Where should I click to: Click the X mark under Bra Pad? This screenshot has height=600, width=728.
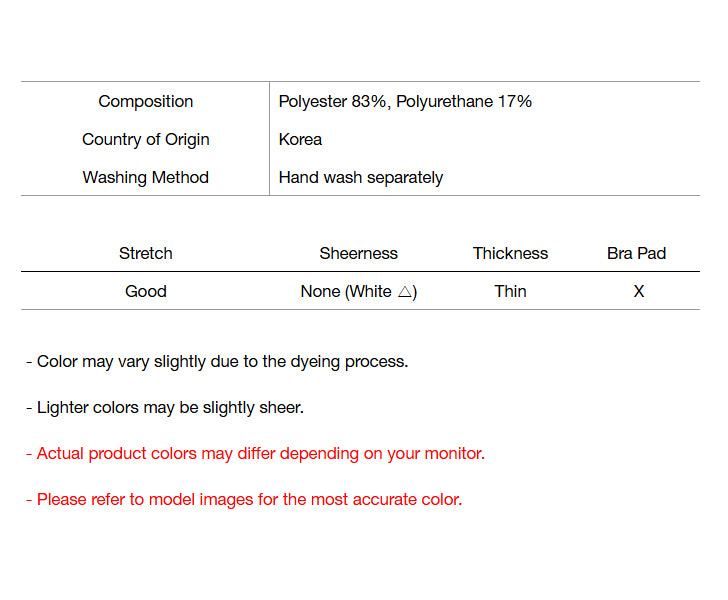pyautogui.click(x=639, y=292)
